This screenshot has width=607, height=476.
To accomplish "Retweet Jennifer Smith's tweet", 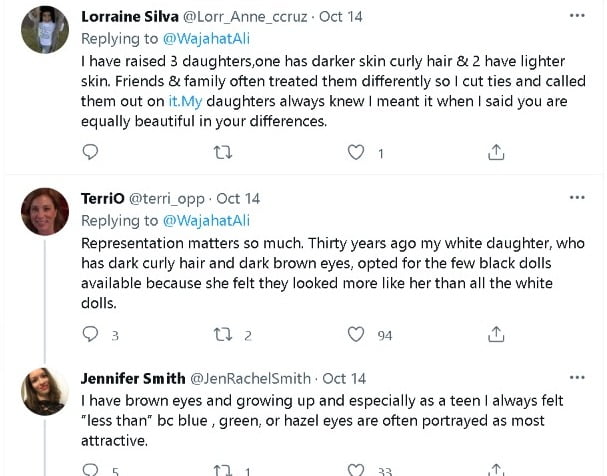I will [x=223, y=469].
